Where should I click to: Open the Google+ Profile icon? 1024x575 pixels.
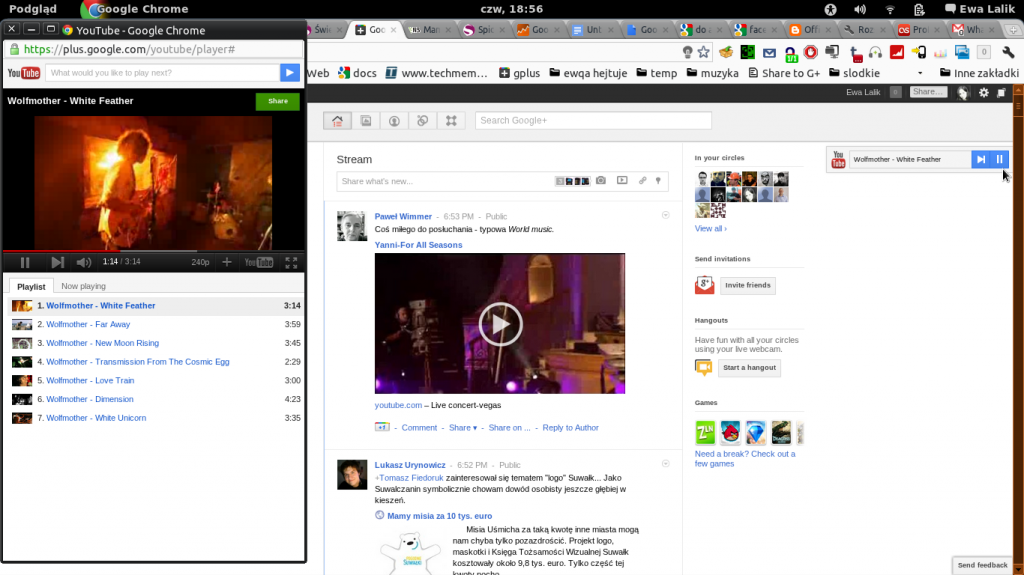coord(394,120)
